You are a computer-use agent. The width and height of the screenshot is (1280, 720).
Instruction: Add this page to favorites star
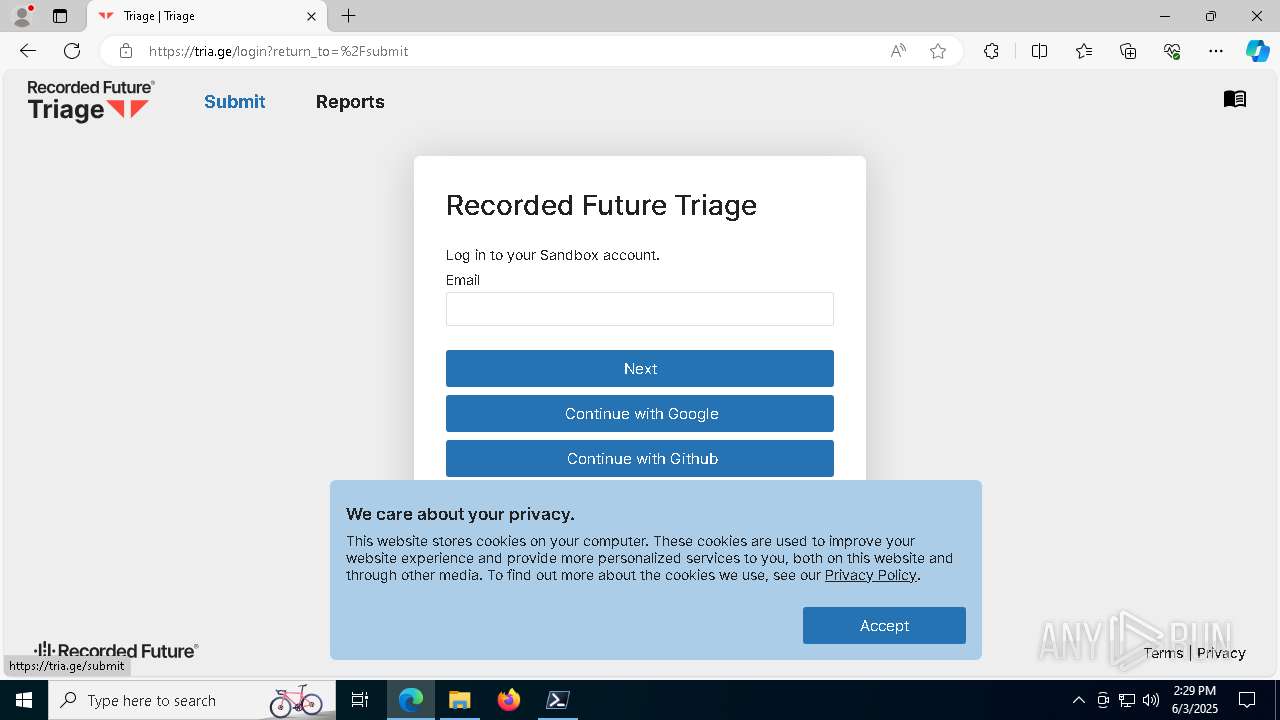tap(938, 51)
